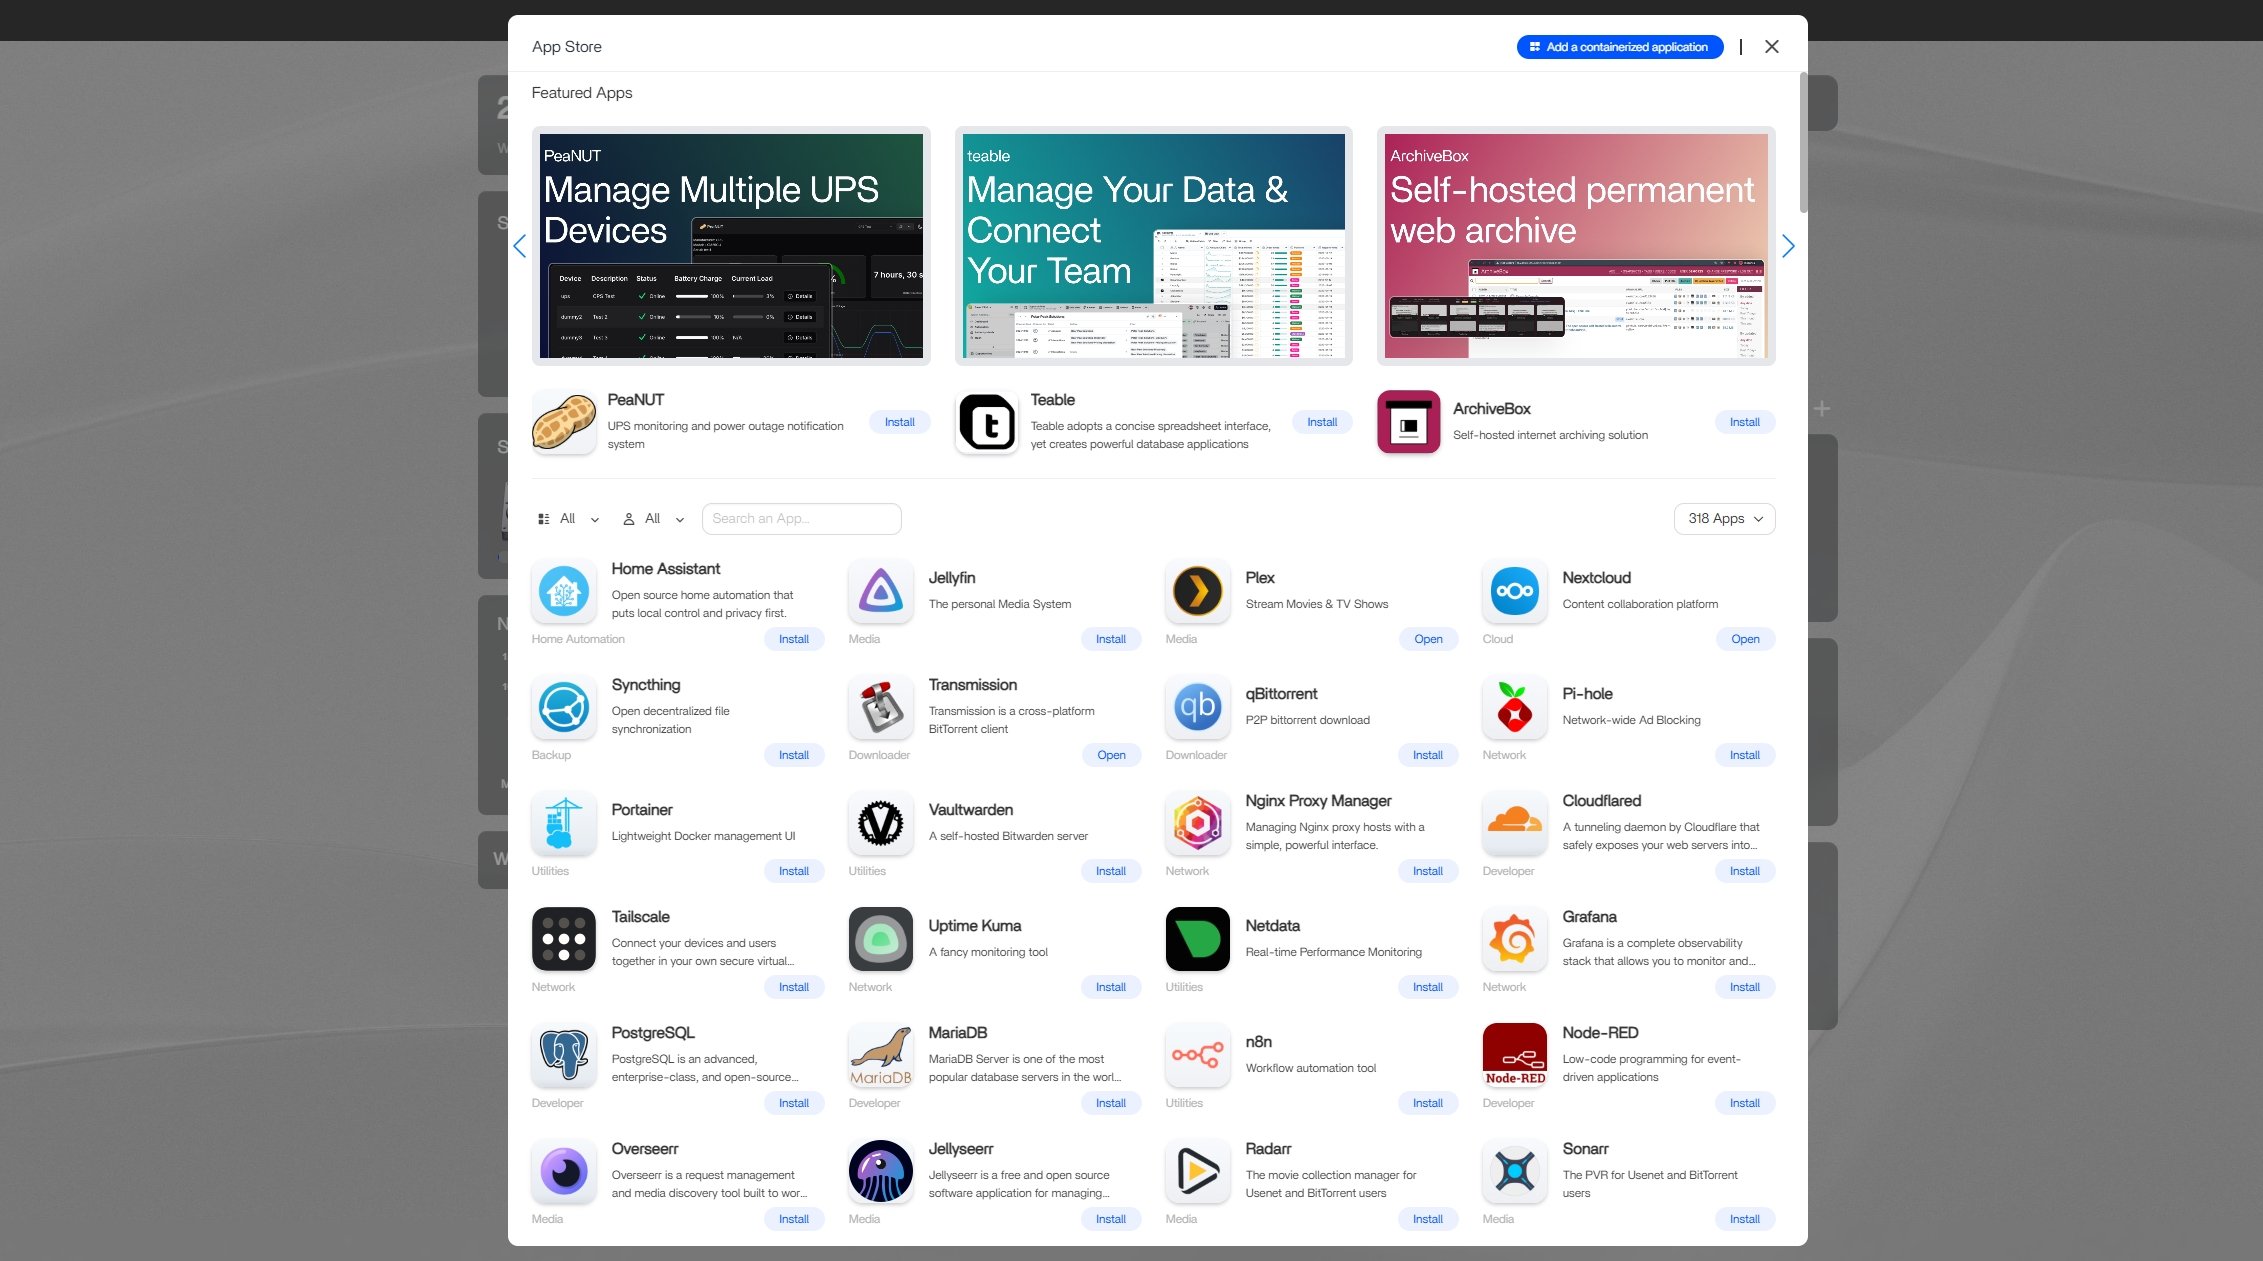Click the Nginx Proxy Manager title
Viewport: 2263px width, 1261px height.
click(1318, 801)
